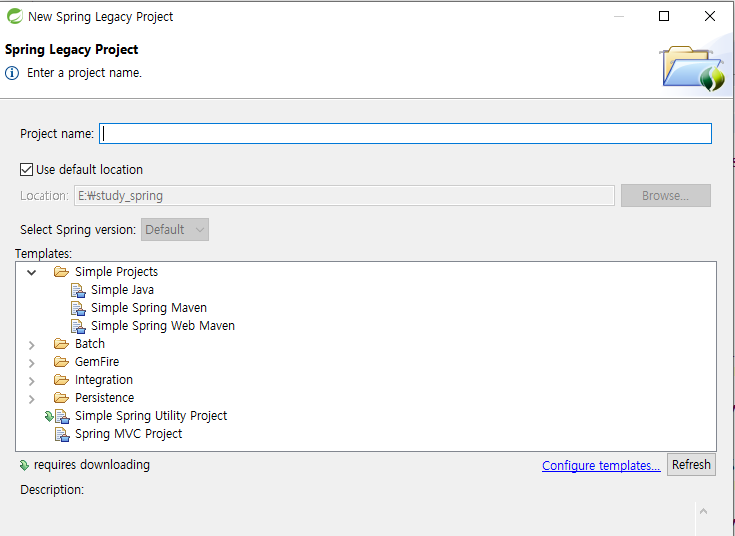Click the description area scroll-up arrow

pyautogui.click(x=703, y=511)
